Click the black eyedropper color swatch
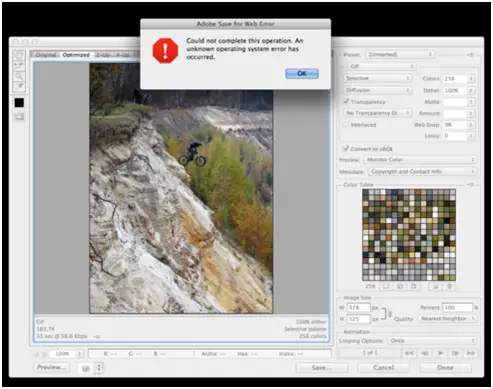Image resolution: width=493 pixels, height=389 pixels. (x=19, y=103)
